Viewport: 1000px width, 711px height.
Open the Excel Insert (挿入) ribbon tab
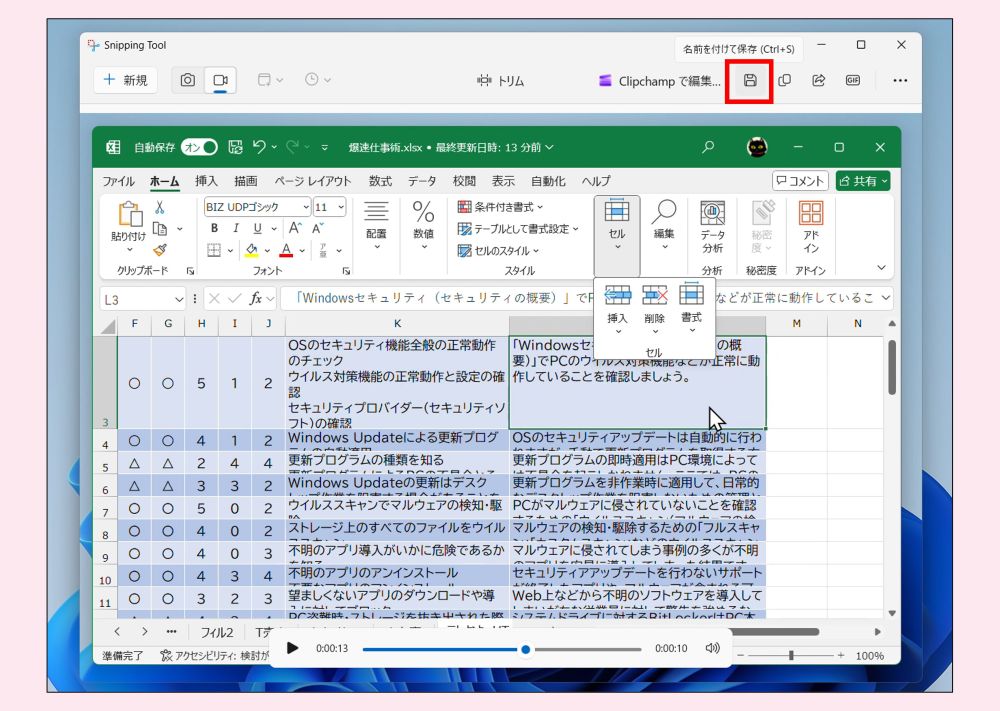pos(206,181)
